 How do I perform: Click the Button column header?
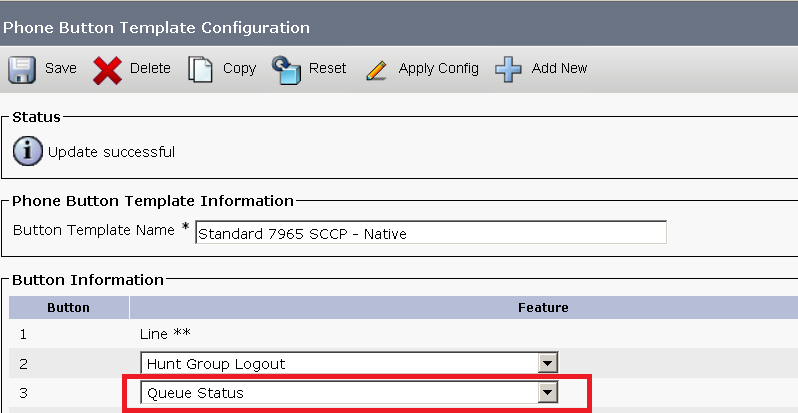69,308
